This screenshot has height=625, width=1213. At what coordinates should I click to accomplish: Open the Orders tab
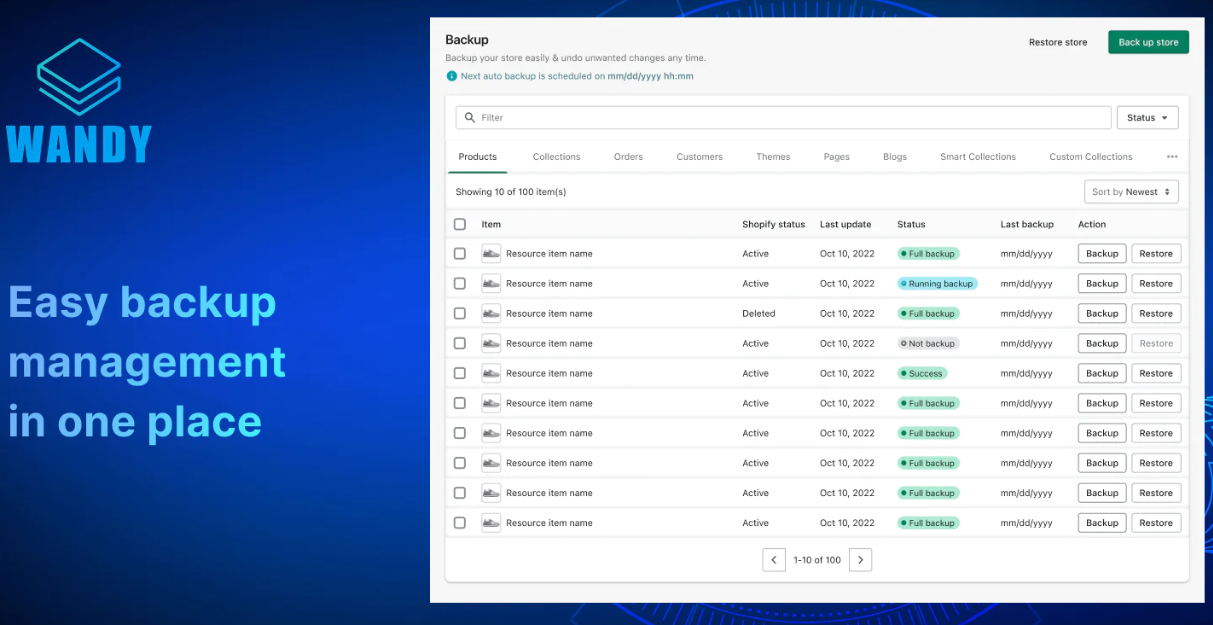628,157
